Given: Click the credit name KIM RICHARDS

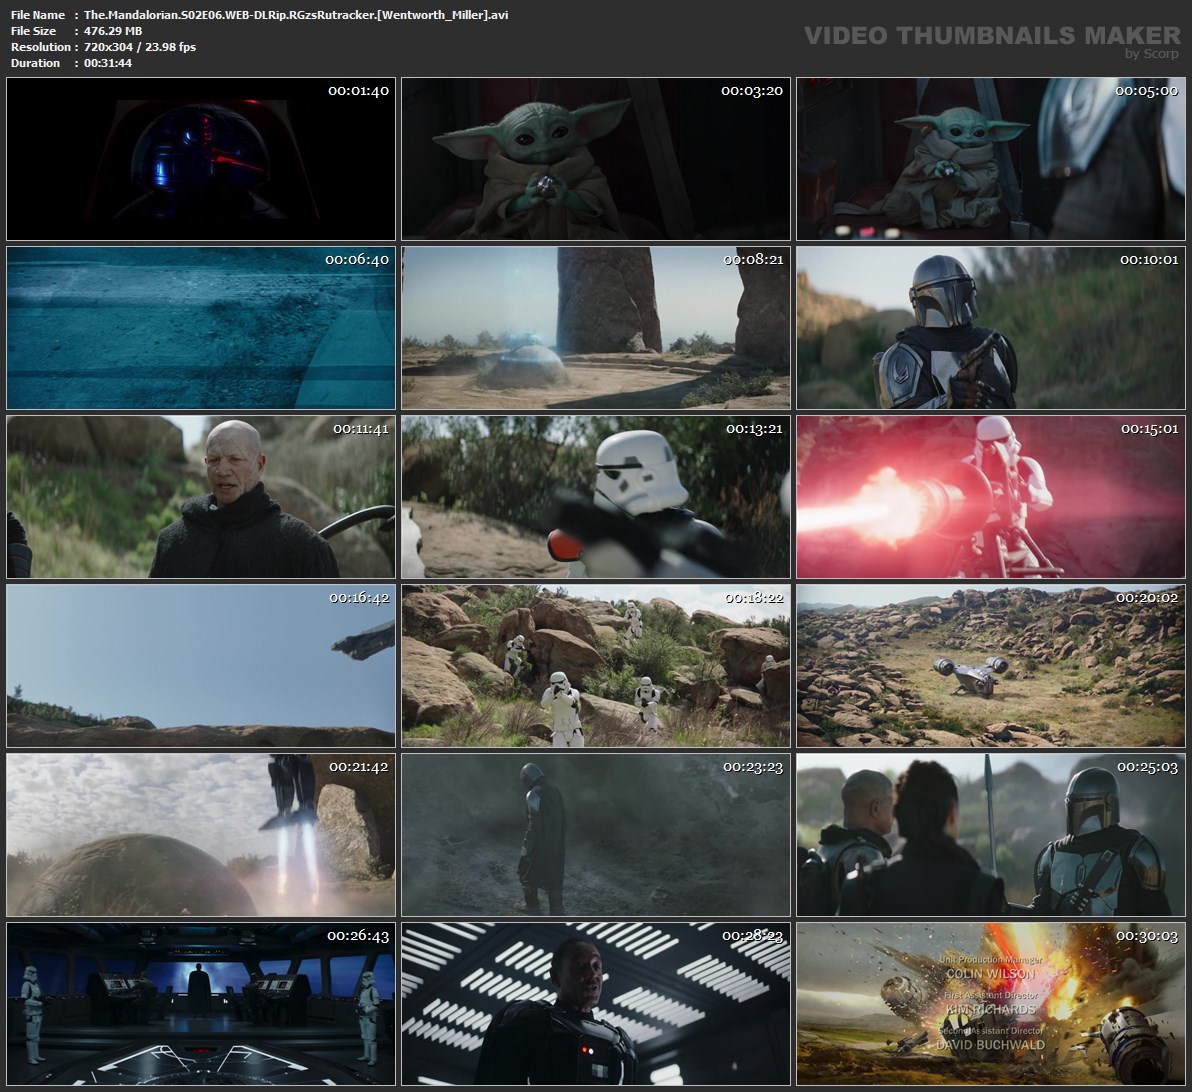Looking at the screenshot, I should click(x=991, y=1009).
